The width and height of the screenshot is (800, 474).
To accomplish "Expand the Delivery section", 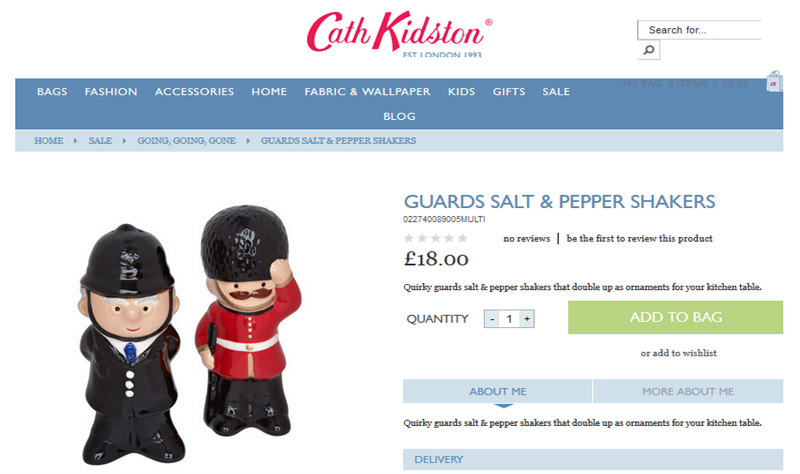I will pyautogui.click(x=593, y=459).
